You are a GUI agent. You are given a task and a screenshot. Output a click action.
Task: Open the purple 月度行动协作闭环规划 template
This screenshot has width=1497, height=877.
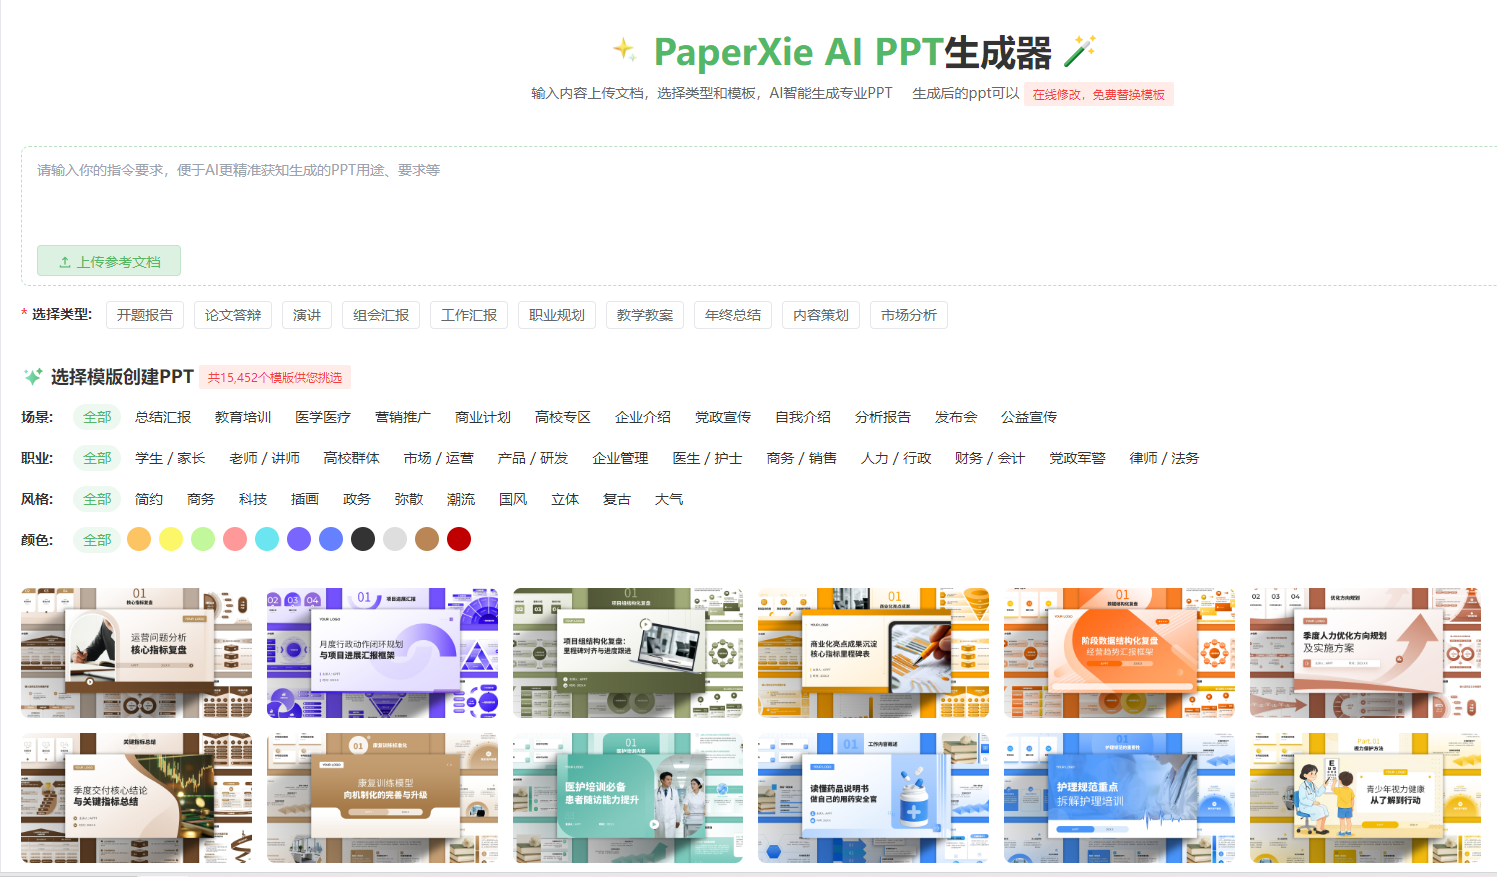point(382,652)
